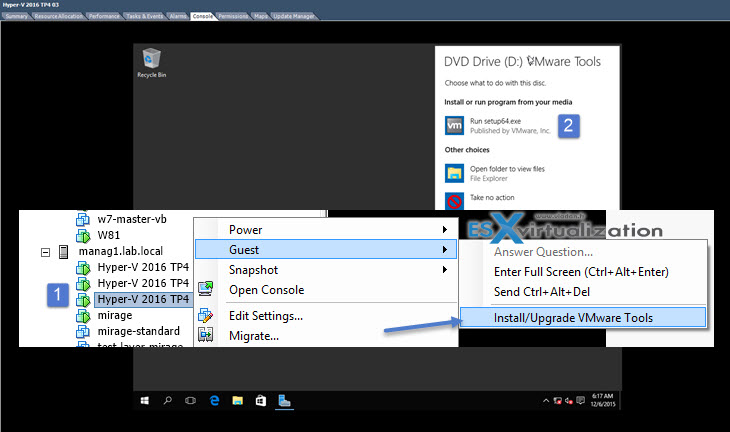
Task: Click the Edit Settings pencil icon
Action: pos(205,316)
